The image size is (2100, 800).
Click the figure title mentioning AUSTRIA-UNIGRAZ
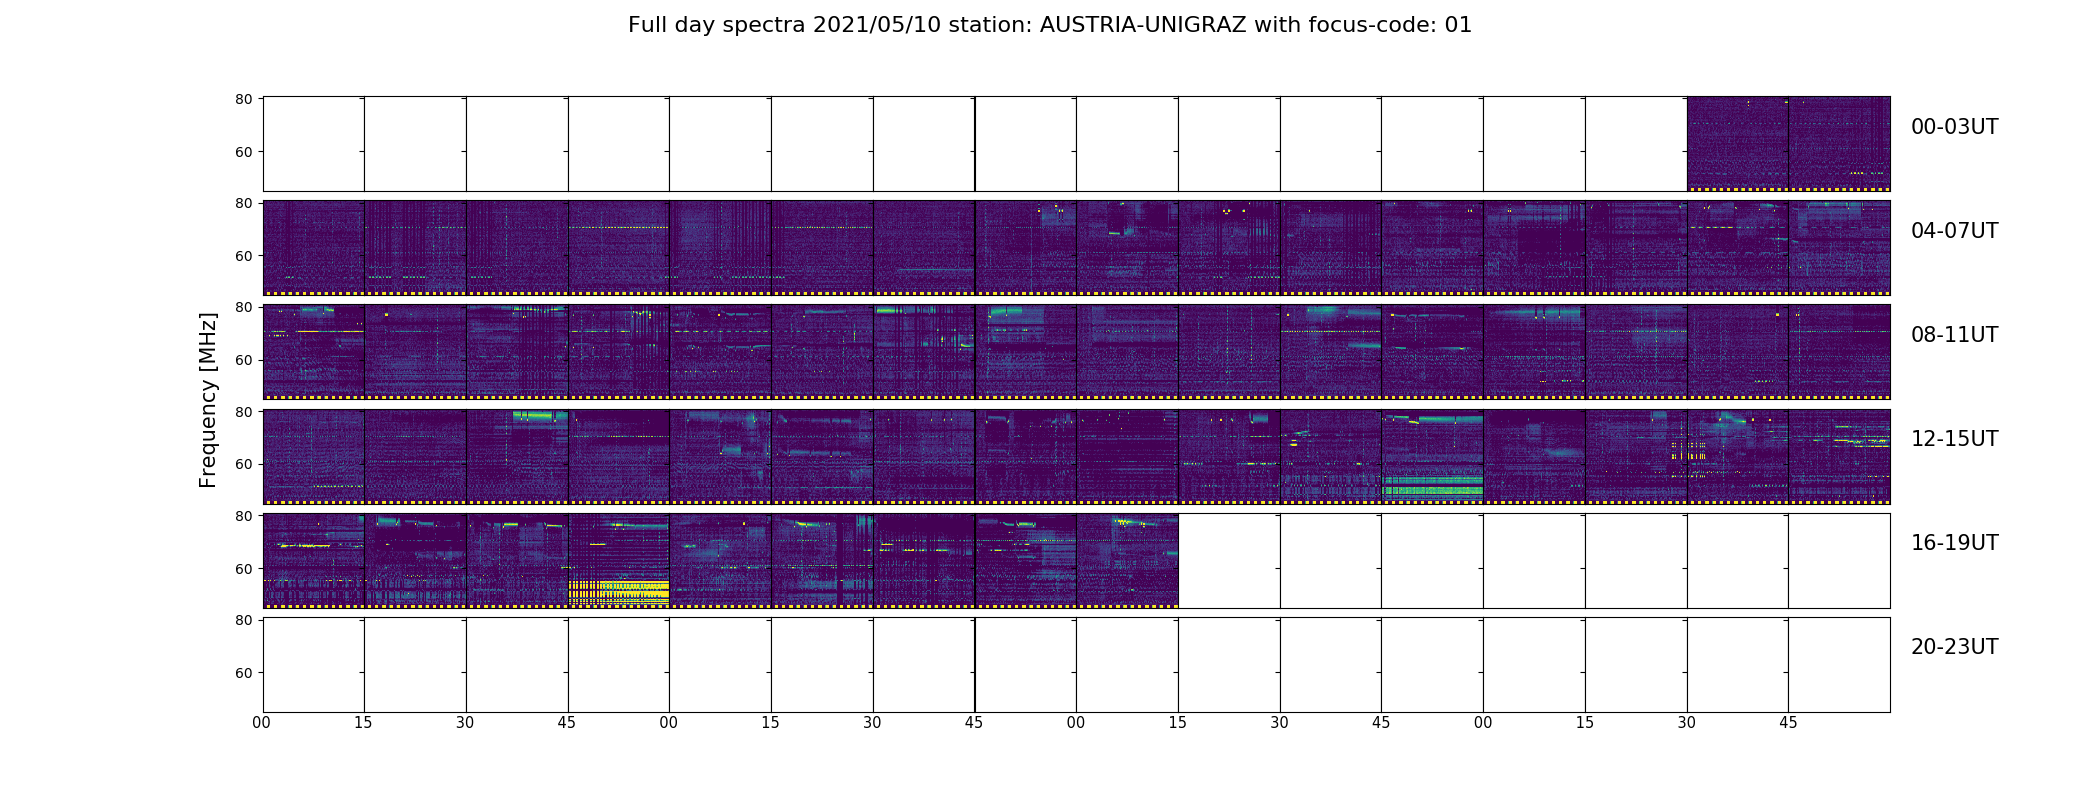pos(1050,25)
